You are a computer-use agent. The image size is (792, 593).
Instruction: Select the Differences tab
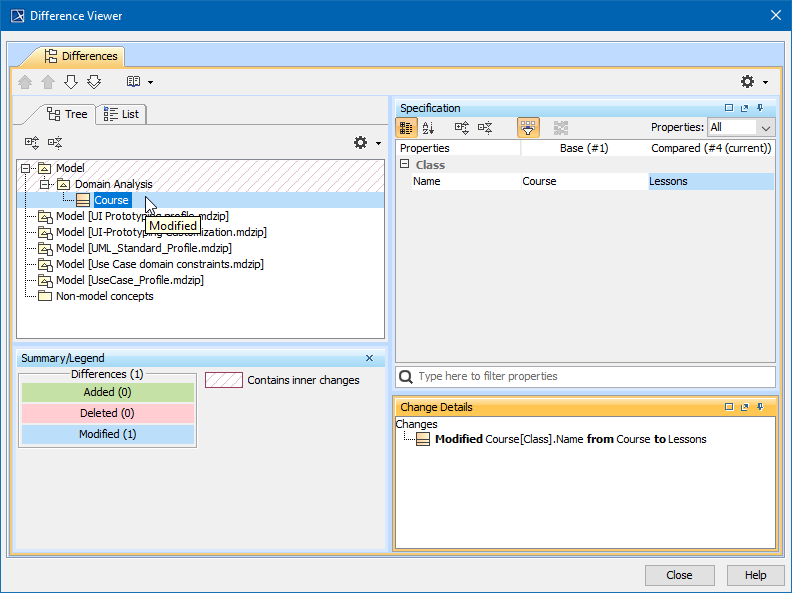tap(81, 56)
